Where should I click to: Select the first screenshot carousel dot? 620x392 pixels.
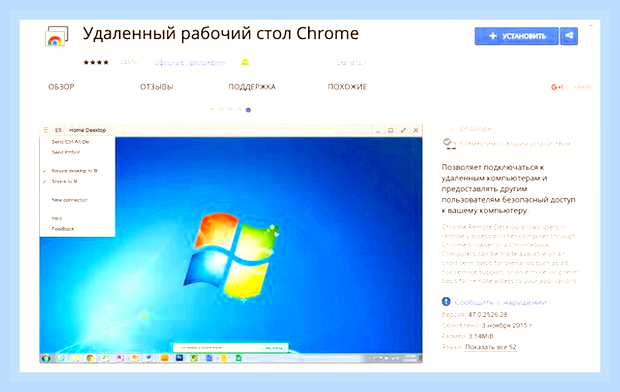pyautogui.click(x=212, y=110)
